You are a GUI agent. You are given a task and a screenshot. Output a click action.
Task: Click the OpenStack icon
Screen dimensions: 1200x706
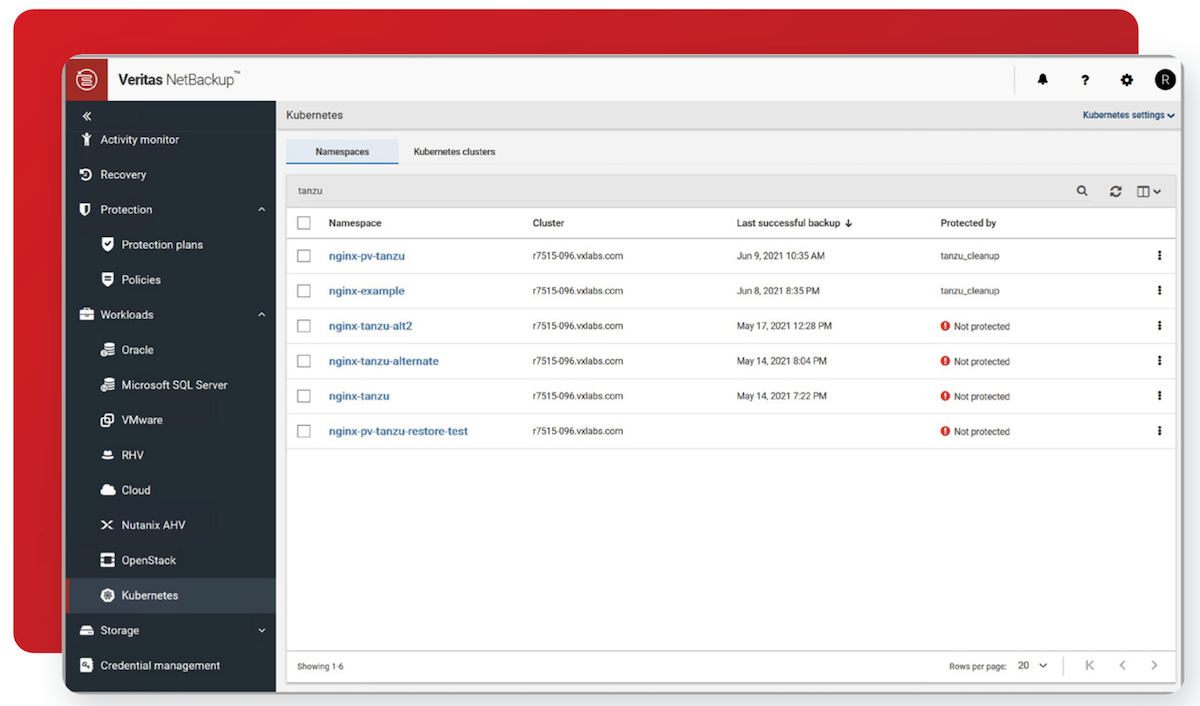tap(108, 560)
